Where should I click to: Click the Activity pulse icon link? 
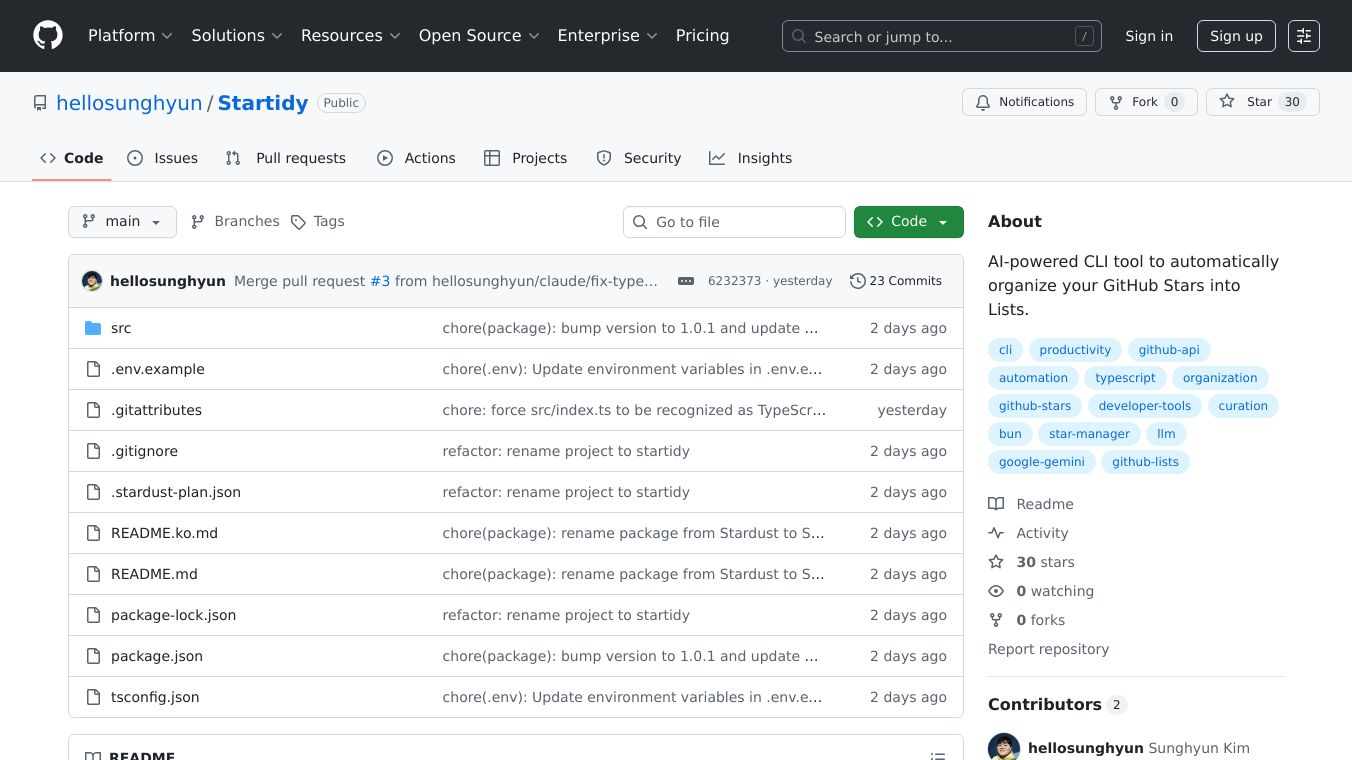point(996,533)
